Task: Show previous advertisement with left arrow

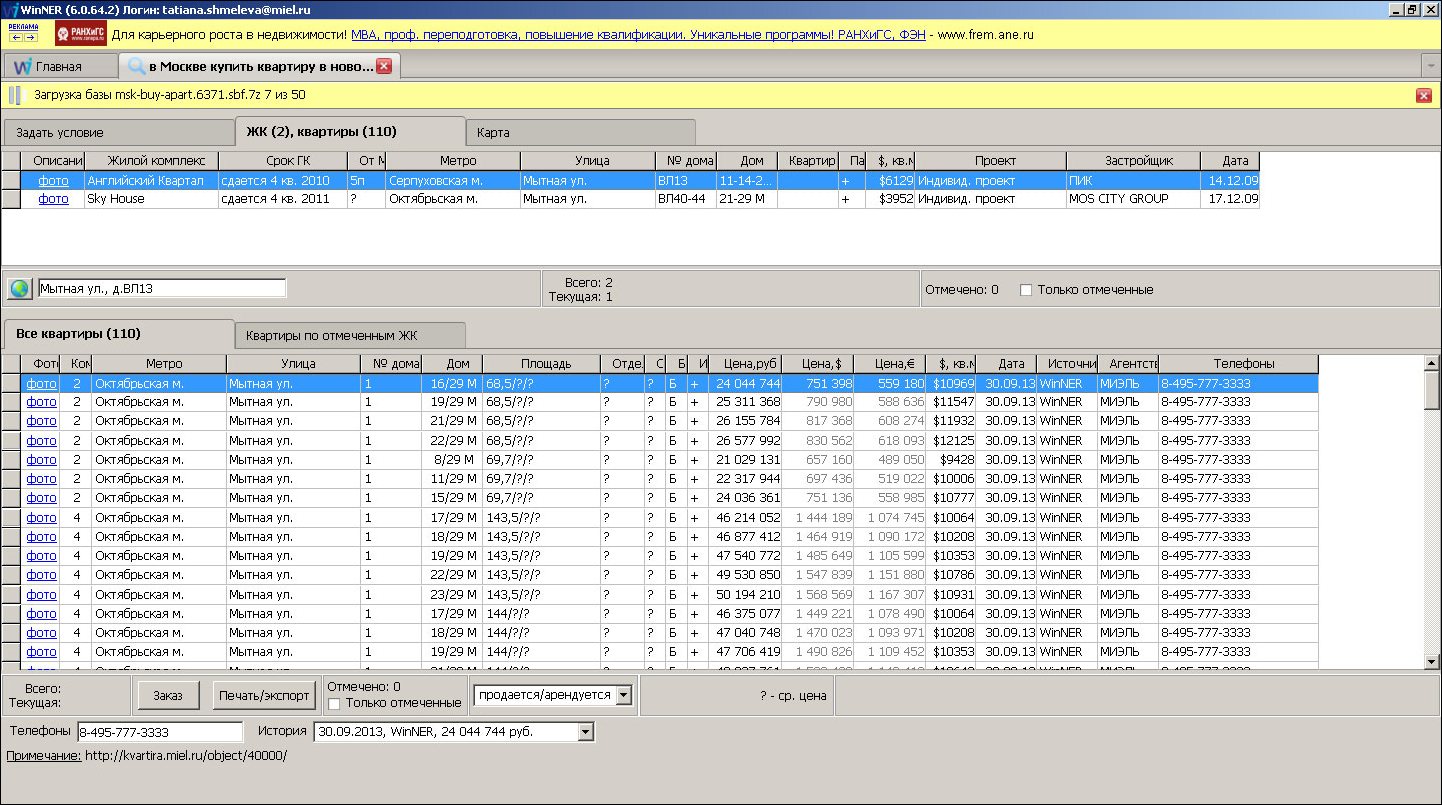Action: 17,36
